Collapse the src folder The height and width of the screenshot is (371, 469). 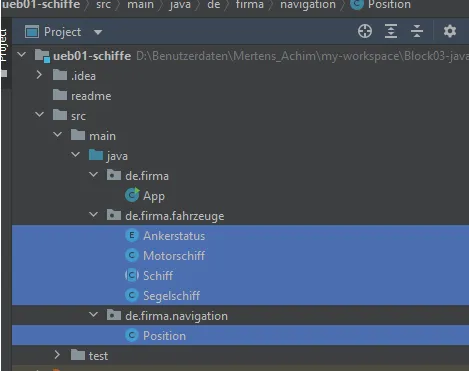tap(39, 115)
